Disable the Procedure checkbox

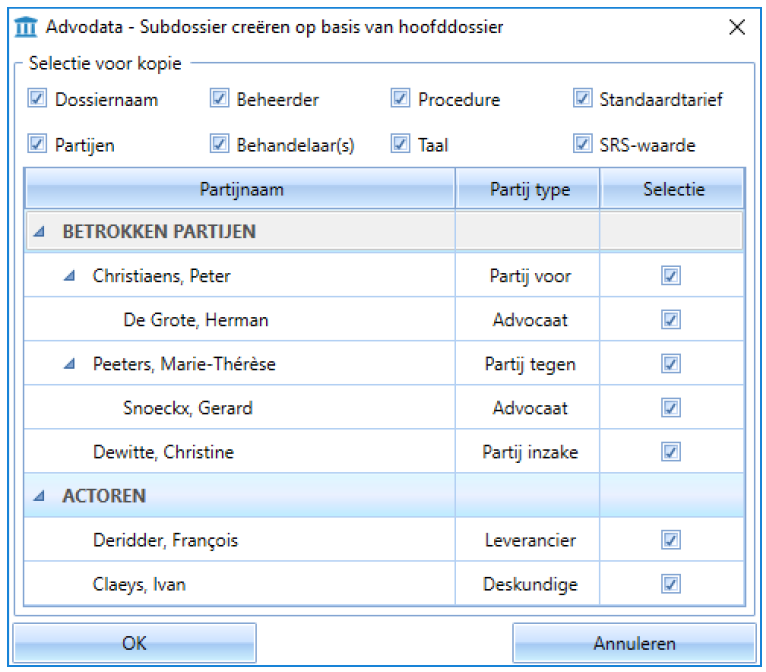pos(400,98)
